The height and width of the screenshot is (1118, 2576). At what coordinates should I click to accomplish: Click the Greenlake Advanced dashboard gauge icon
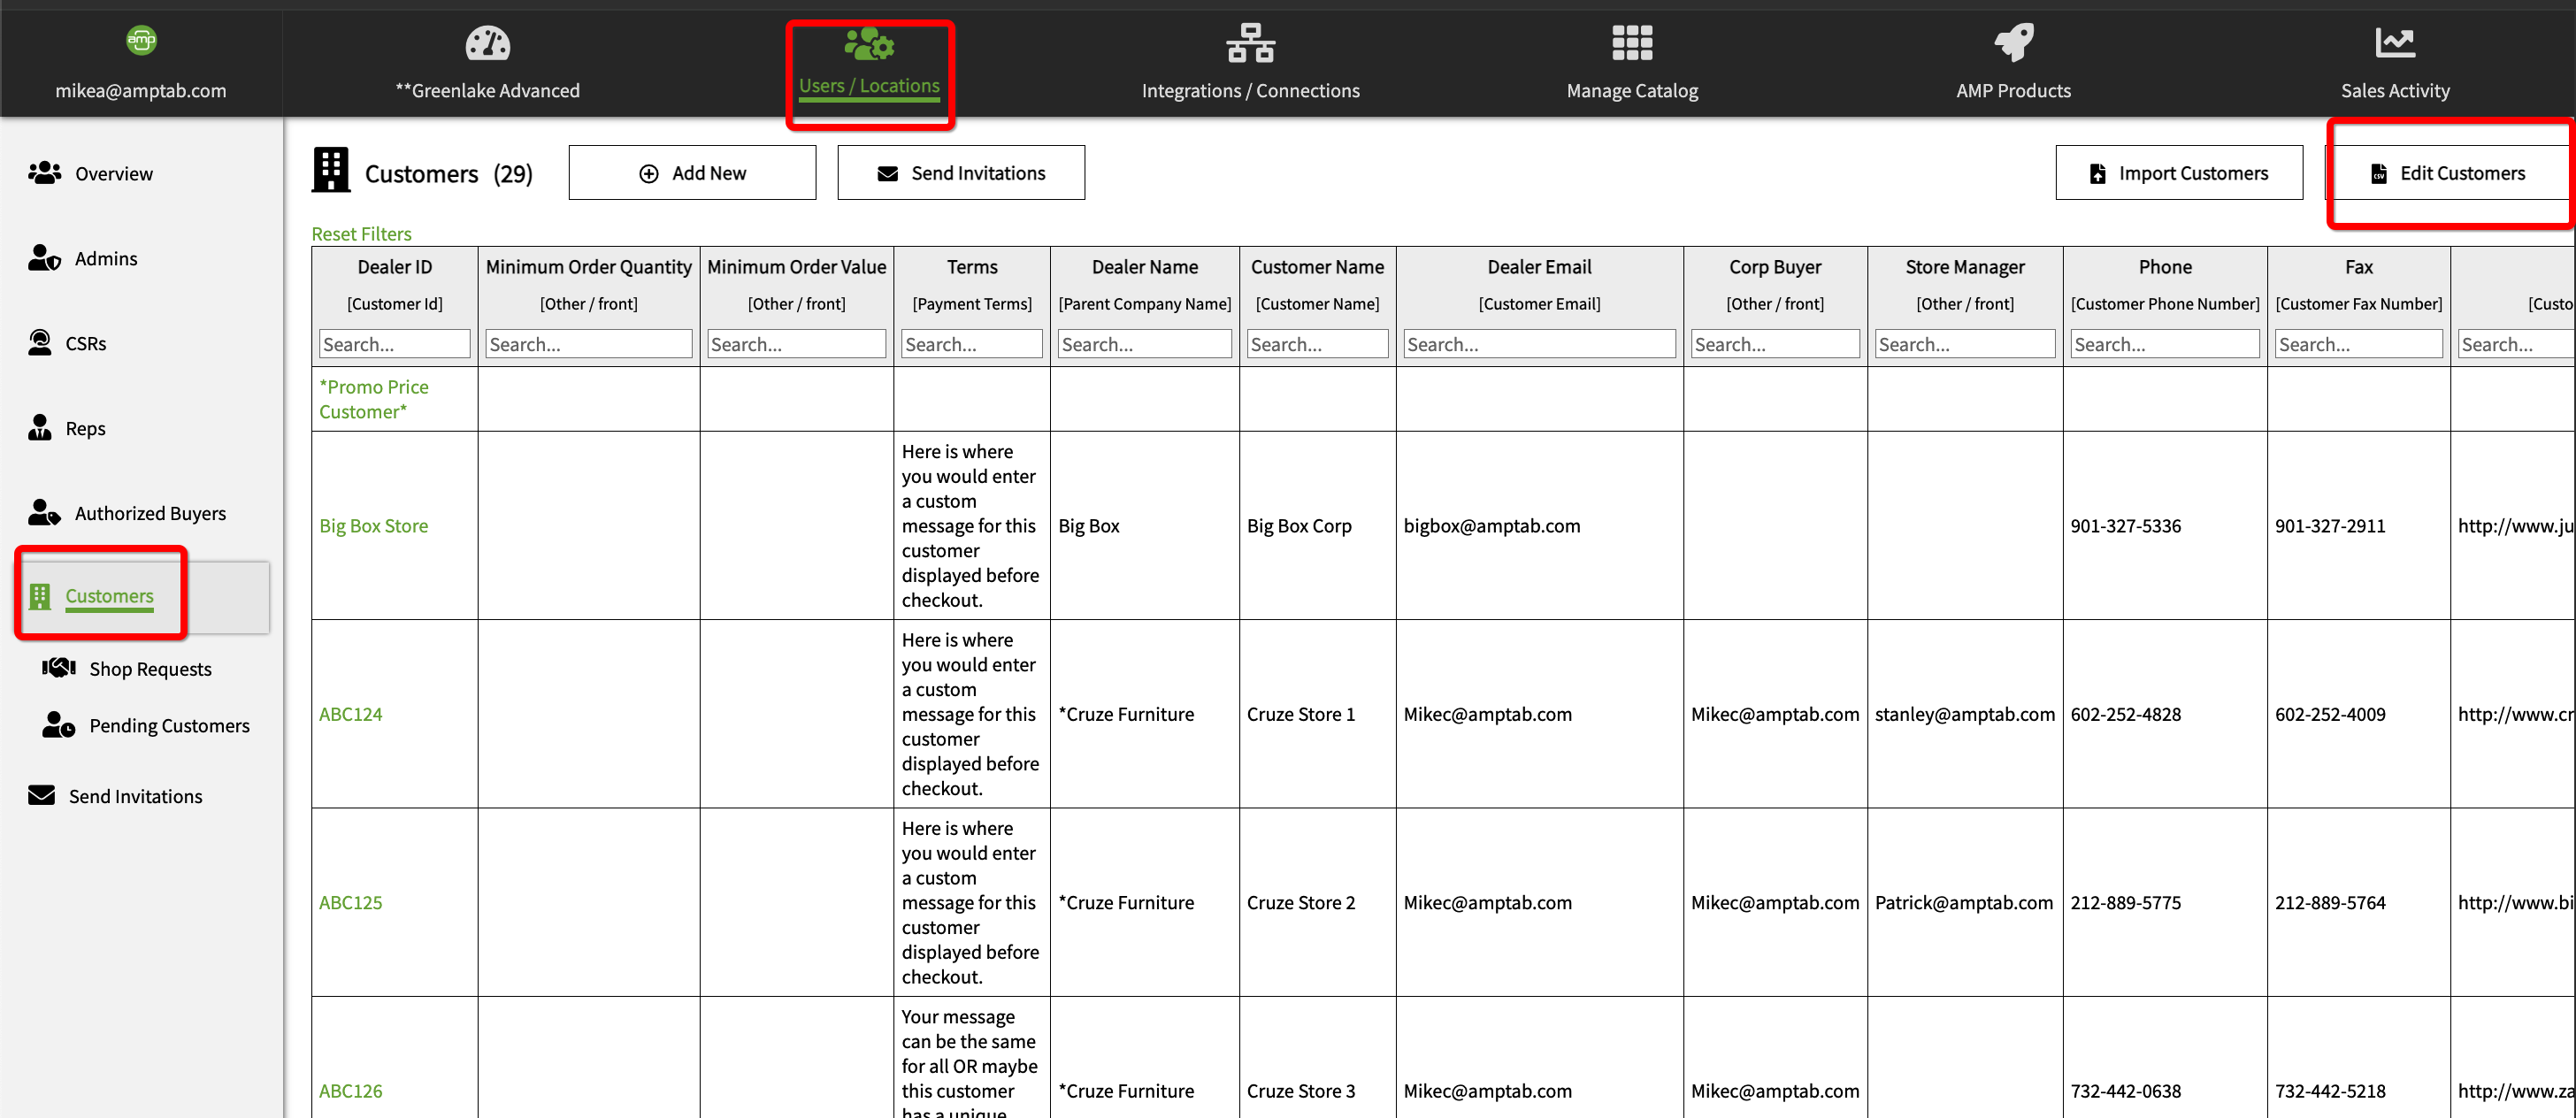click(x=487, y=44)
